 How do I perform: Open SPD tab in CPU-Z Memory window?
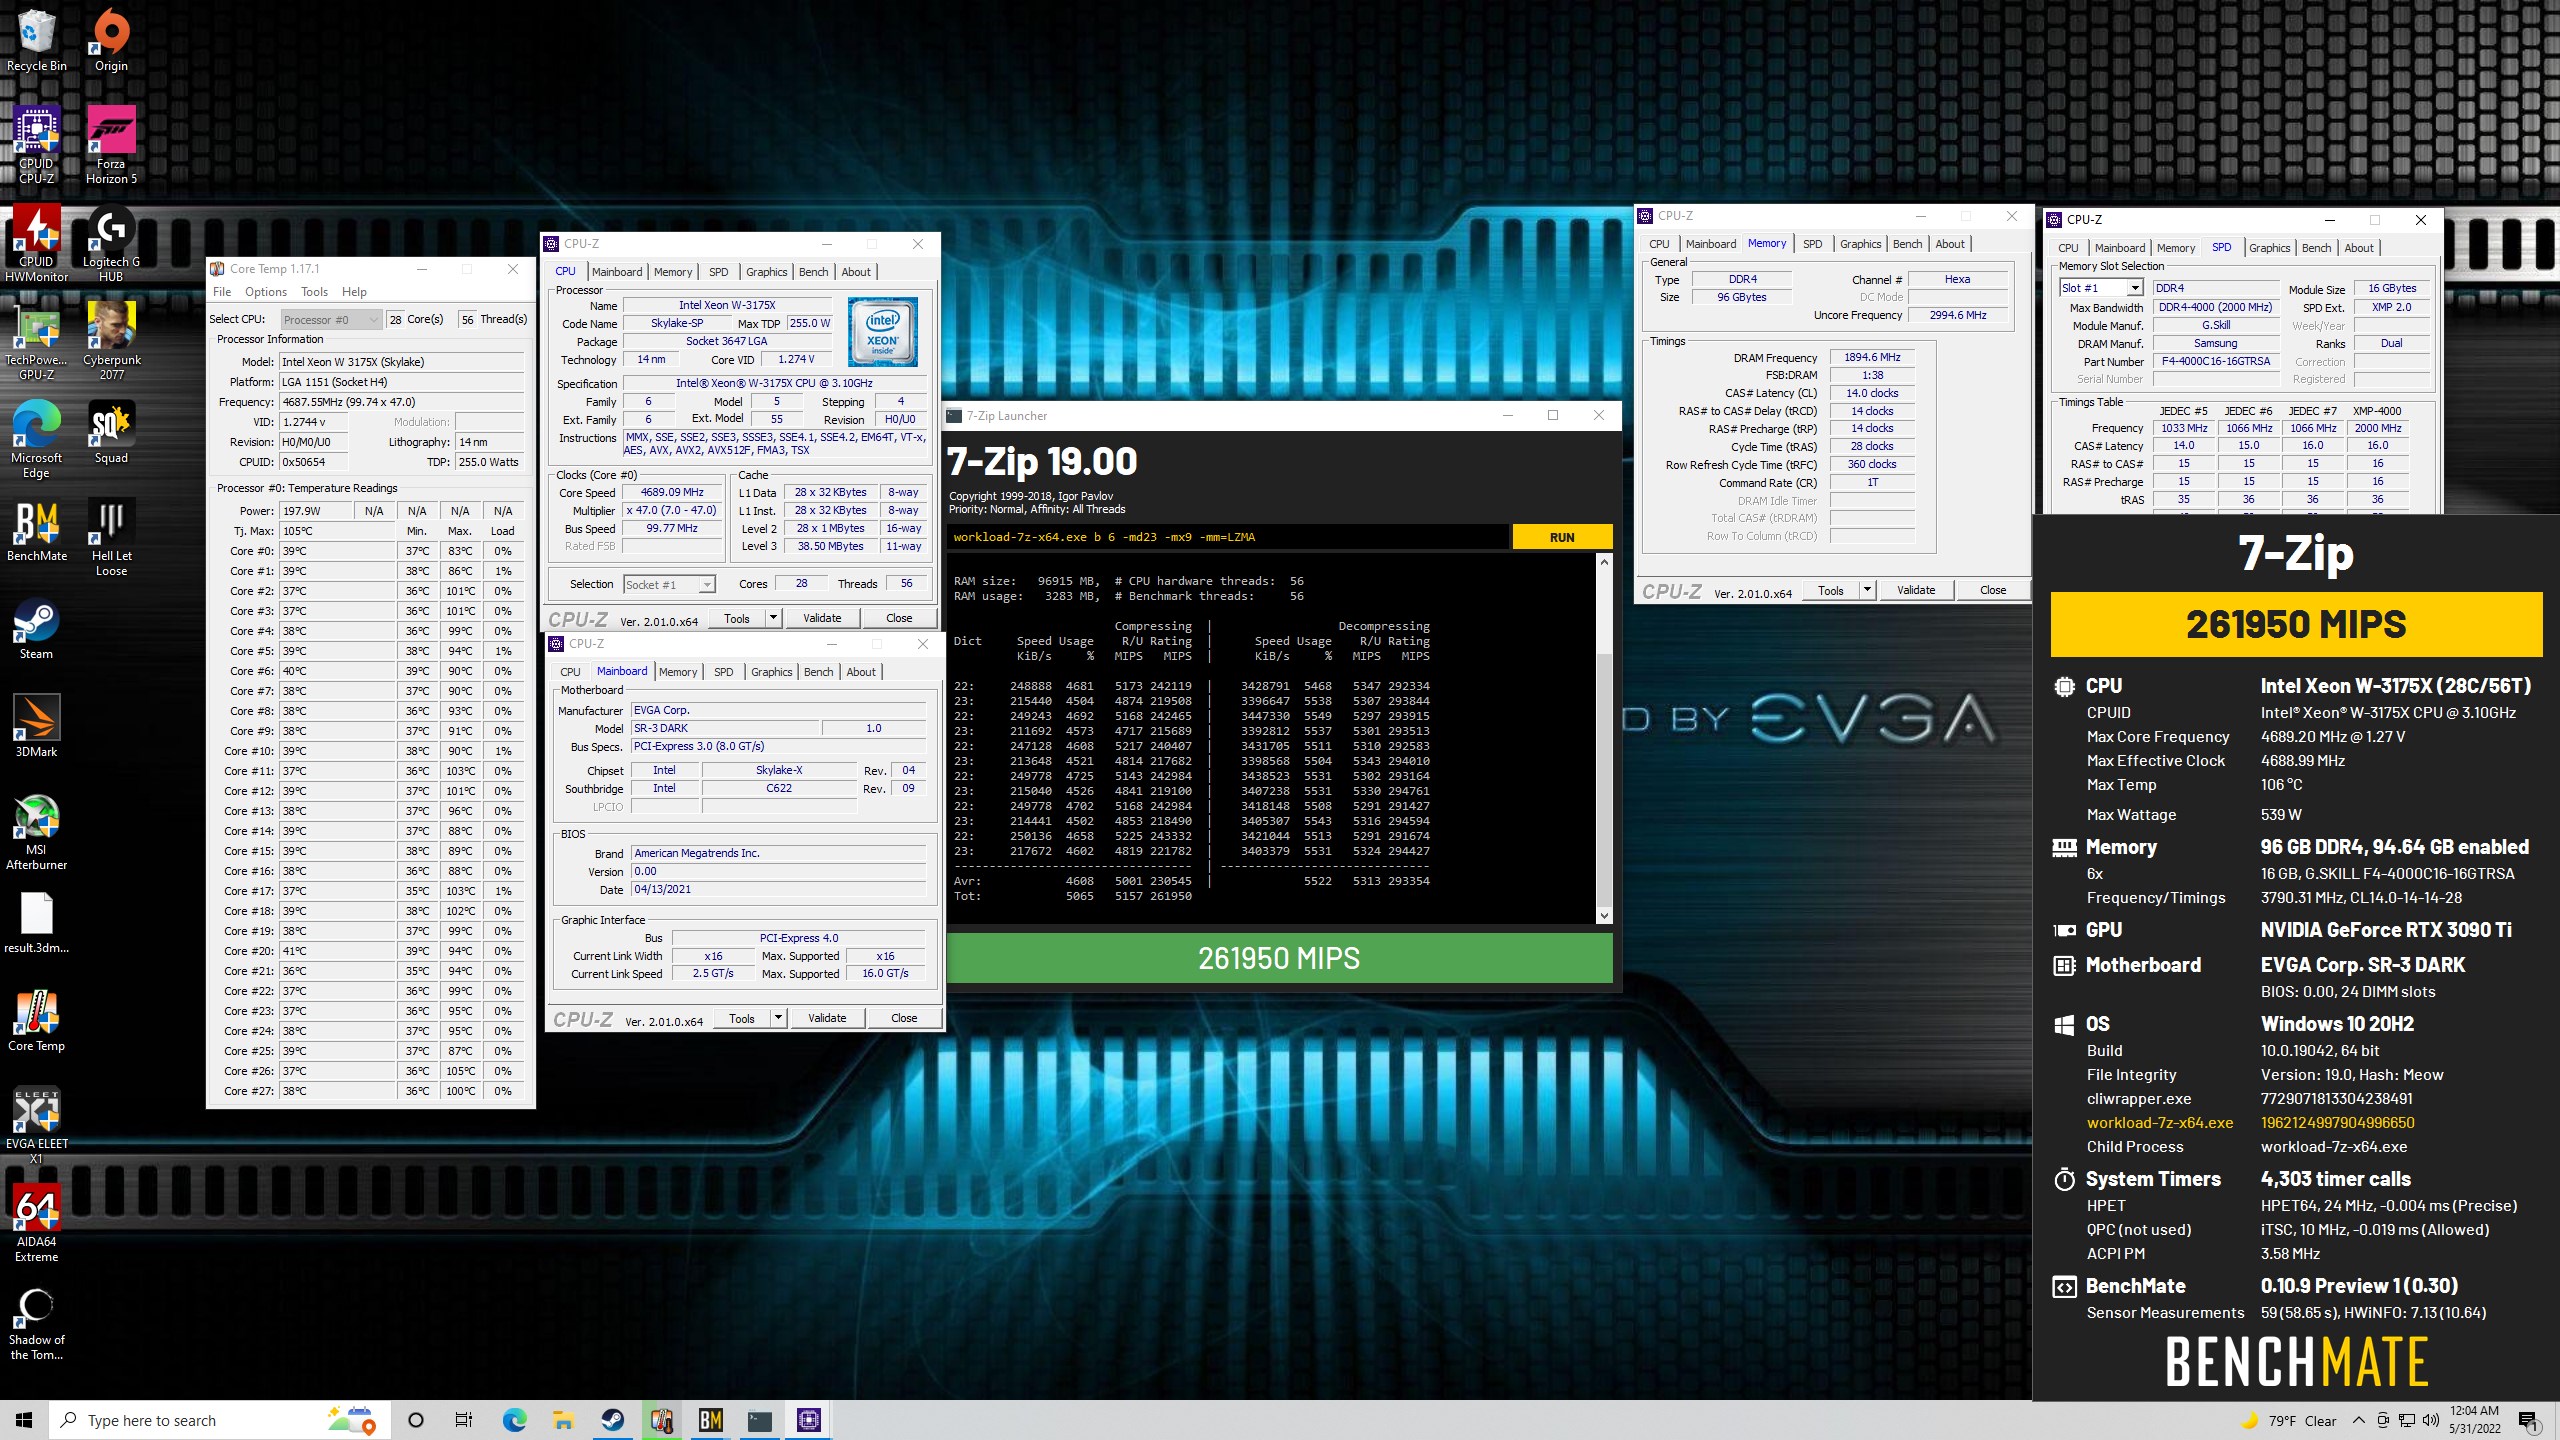pos(1812,244)
